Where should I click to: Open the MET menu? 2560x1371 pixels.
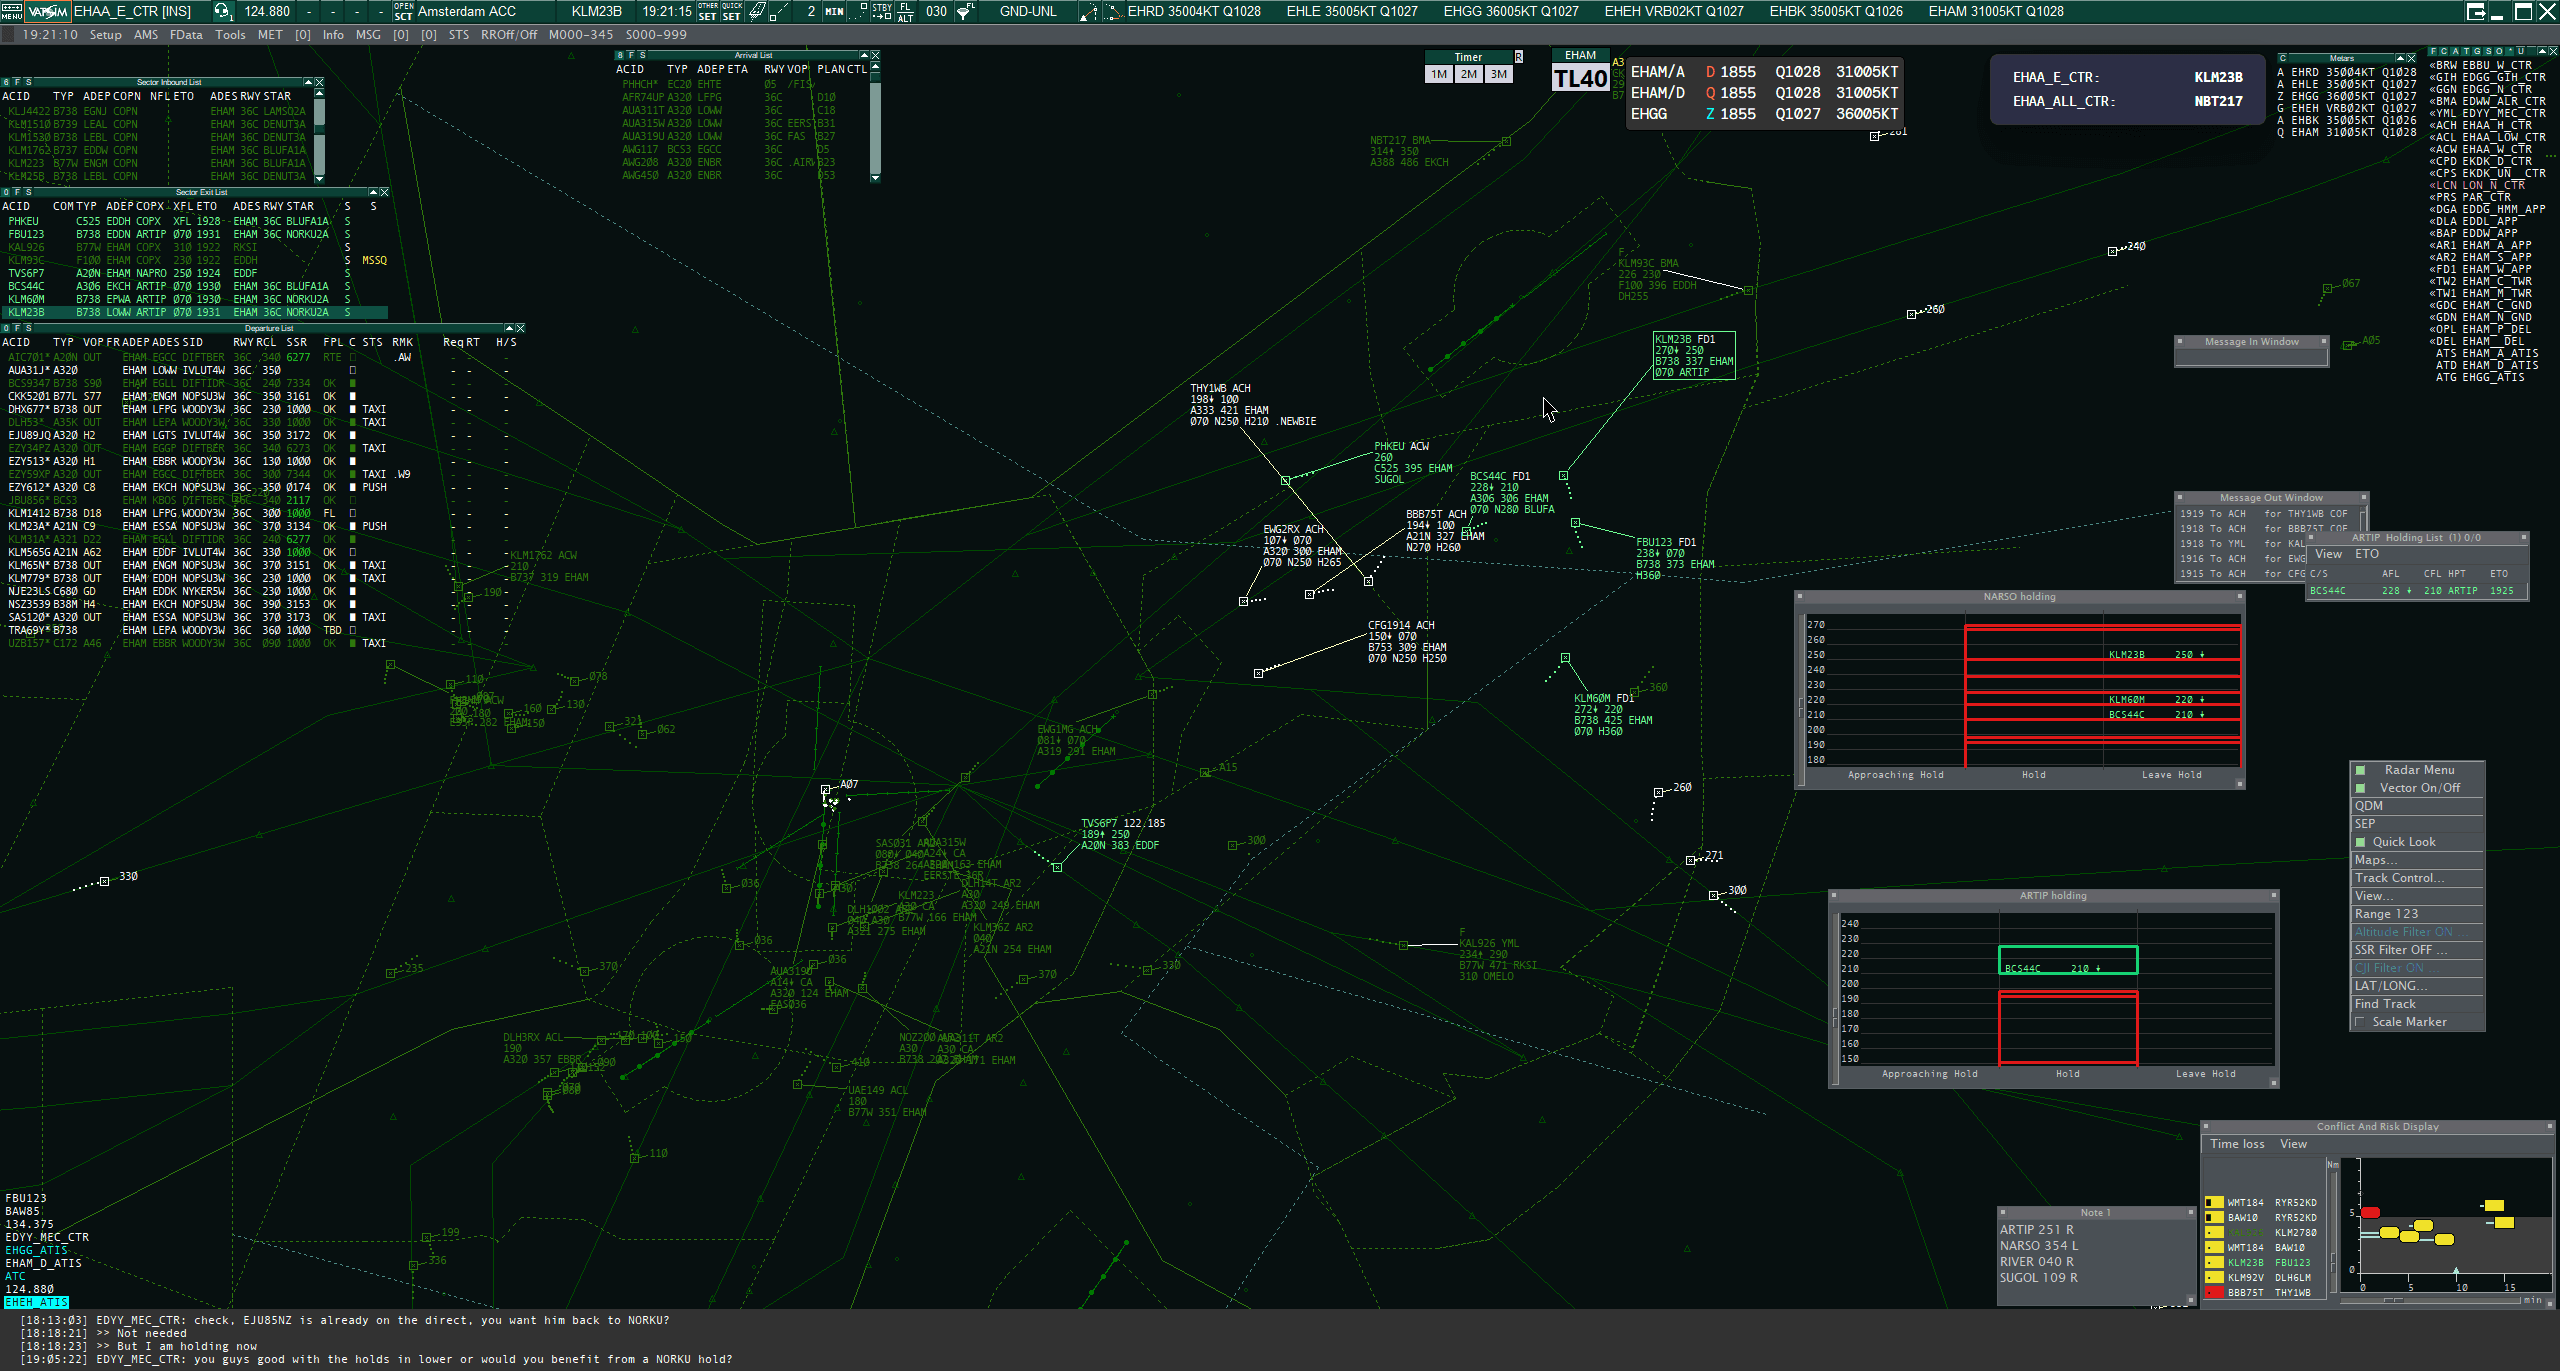click(x=270, y=35)
